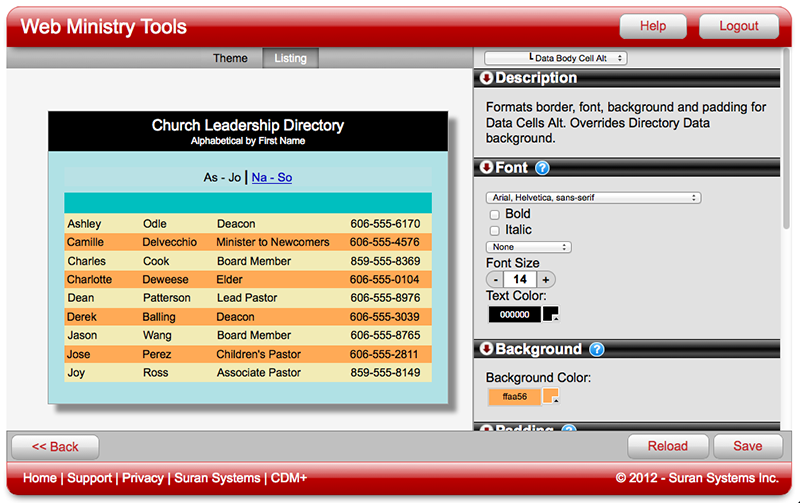The image size is (800, 503).
Task: Collapse the Background section arrow icon
Action: pos(487,349)
